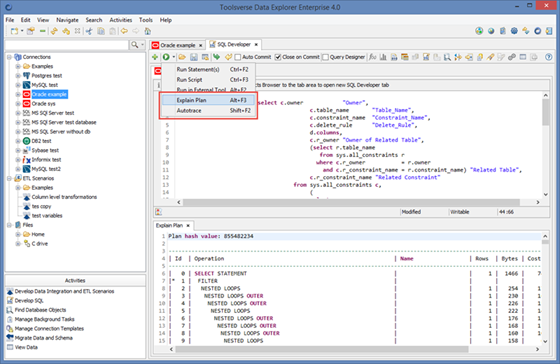The width and height of the screenshot is (560, 364).
Task: Open the Tools menu
Action: tap(146, 20)
